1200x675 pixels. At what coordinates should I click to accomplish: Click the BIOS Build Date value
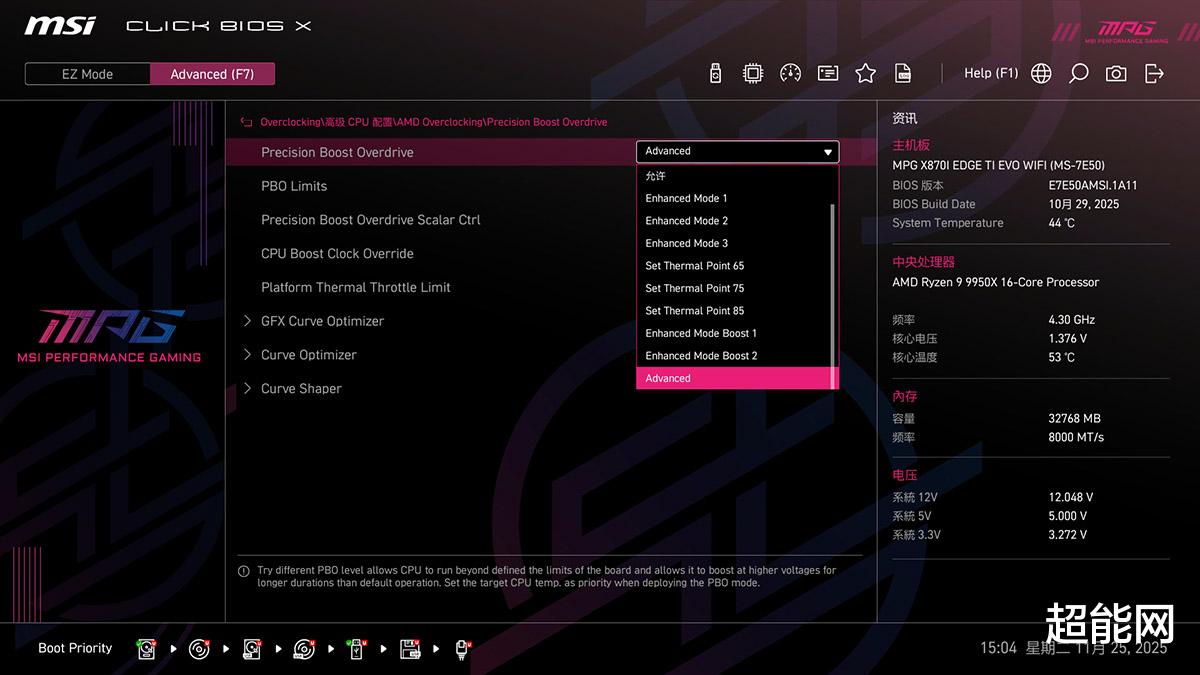click(1084, 204)
